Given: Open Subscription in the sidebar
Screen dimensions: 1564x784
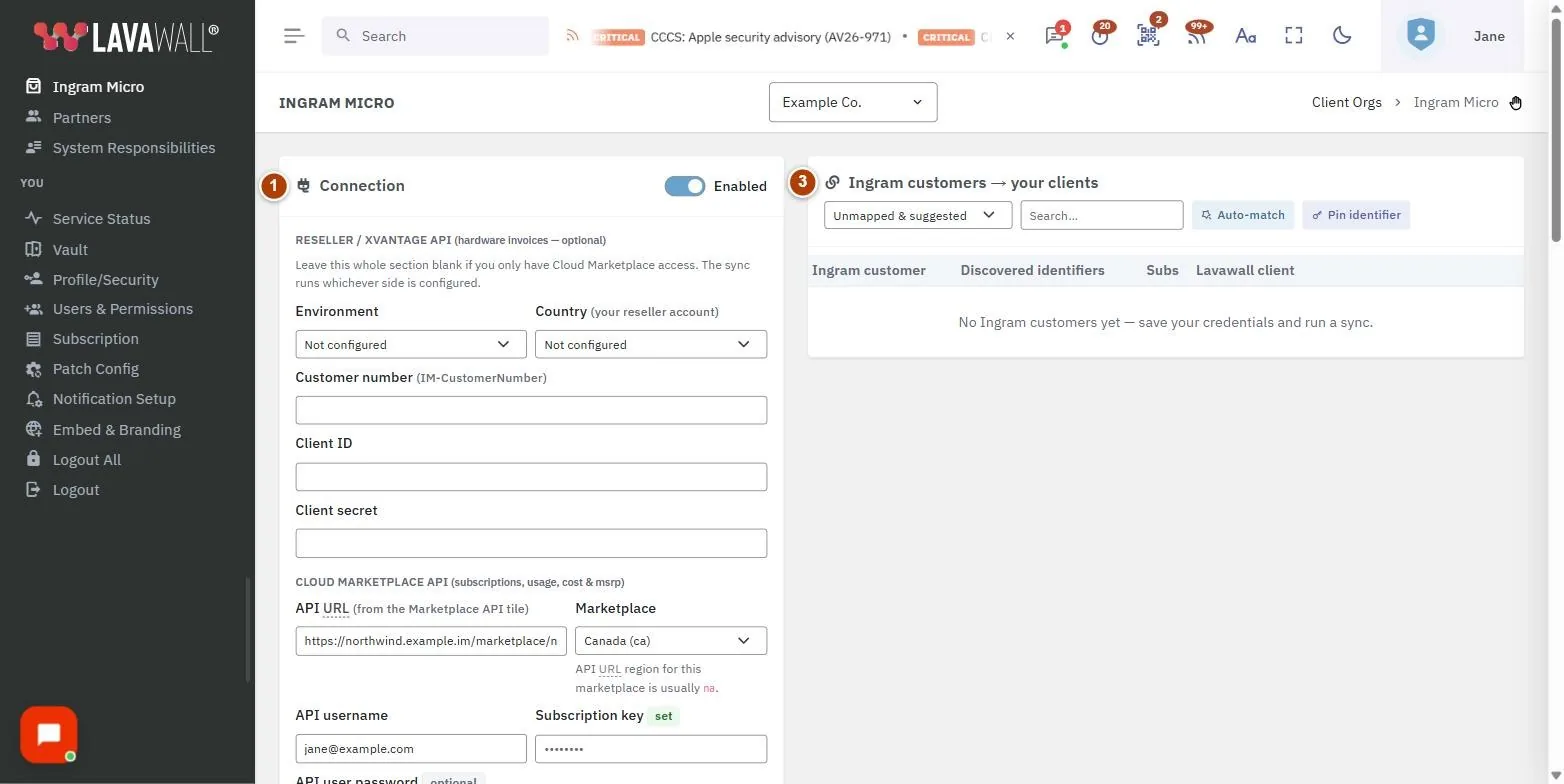Looking at the screenshot, I should click(x=95, y=339).
